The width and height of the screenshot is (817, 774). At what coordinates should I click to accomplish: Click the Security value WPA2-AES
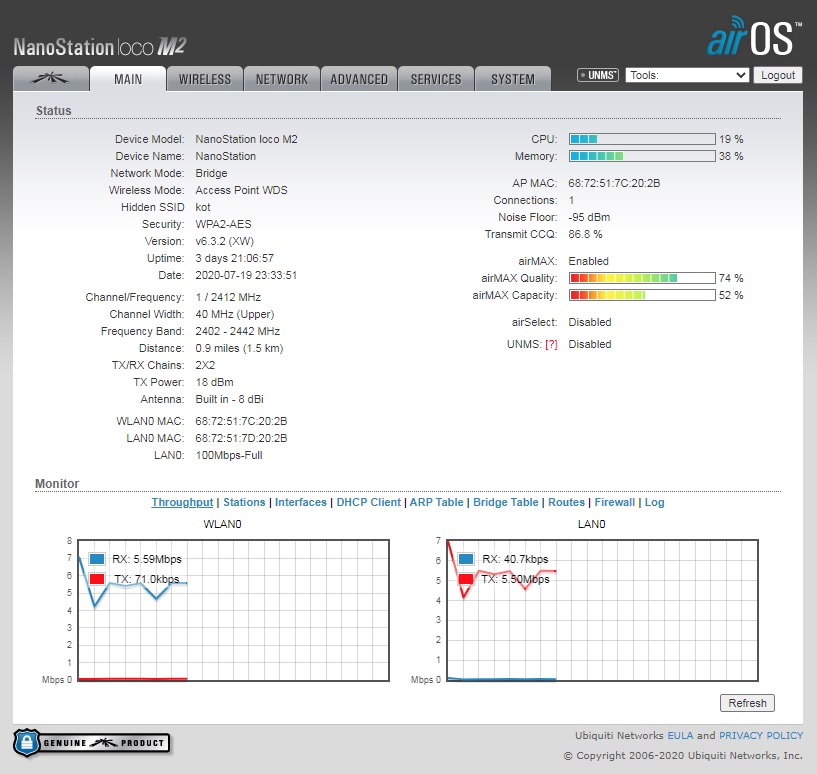pyautogui.click(x=223, y=224)
